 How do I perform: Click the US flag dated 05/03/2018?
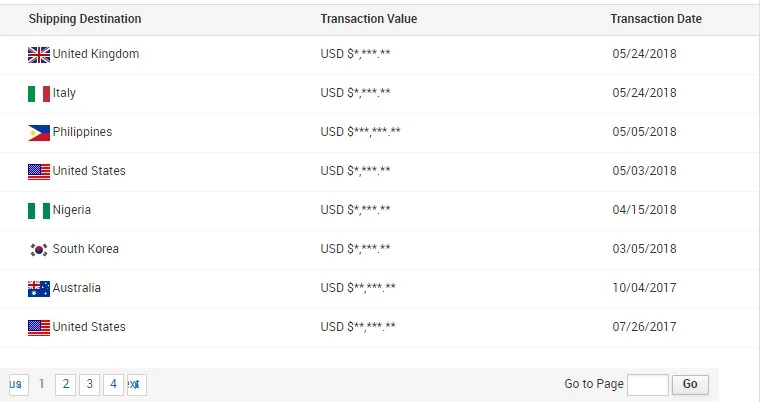coord(39,171)
